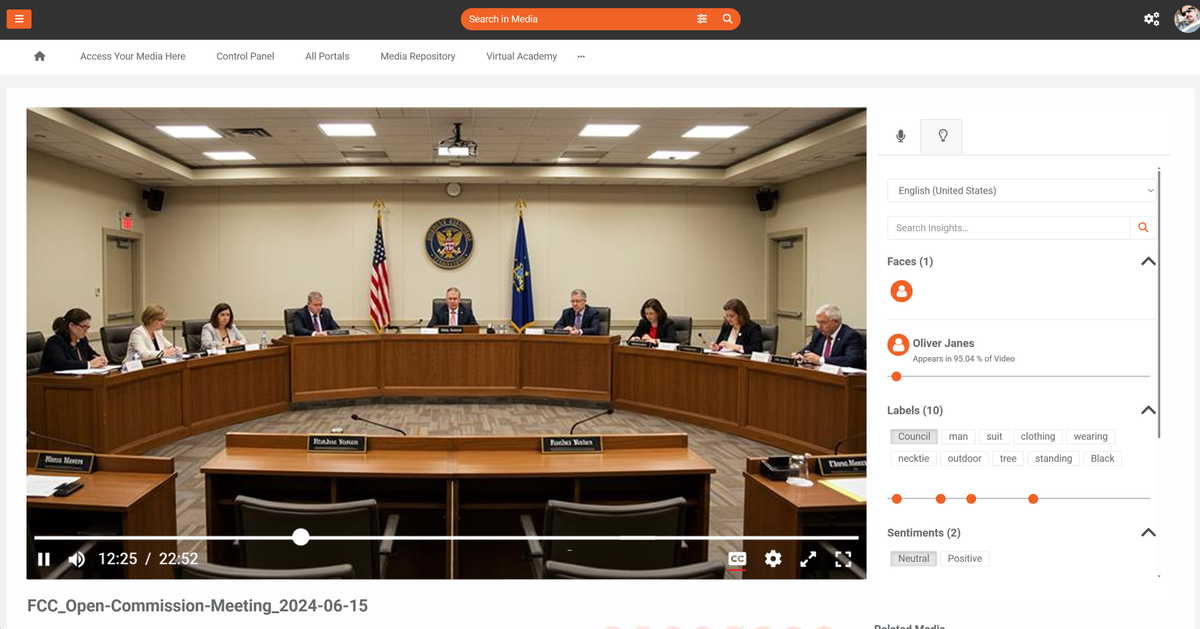Switch to the microphone transcript tab

pos(900,136)
